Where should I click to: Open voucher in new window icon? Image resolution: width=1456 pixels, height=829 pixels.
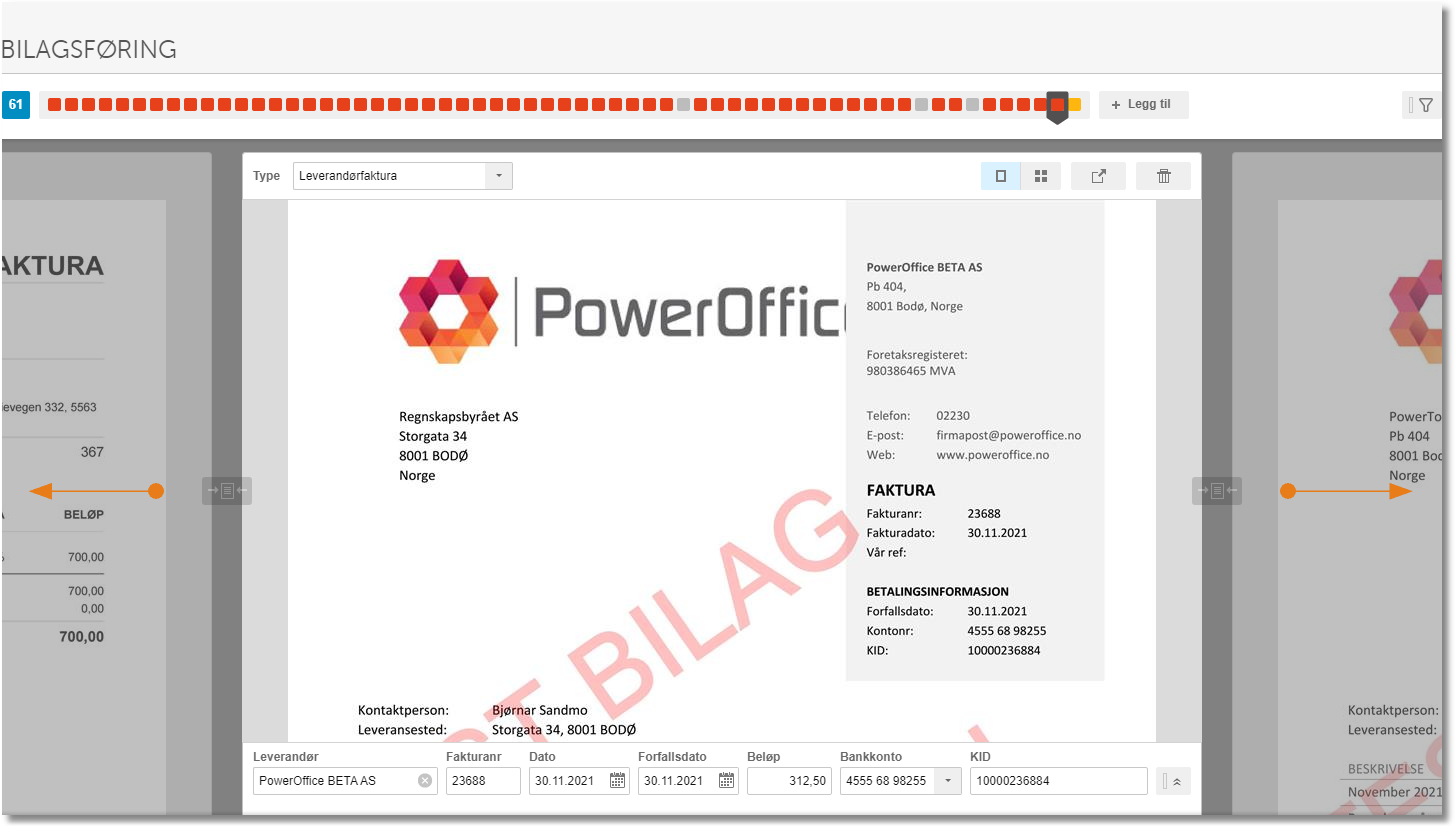1098,176
